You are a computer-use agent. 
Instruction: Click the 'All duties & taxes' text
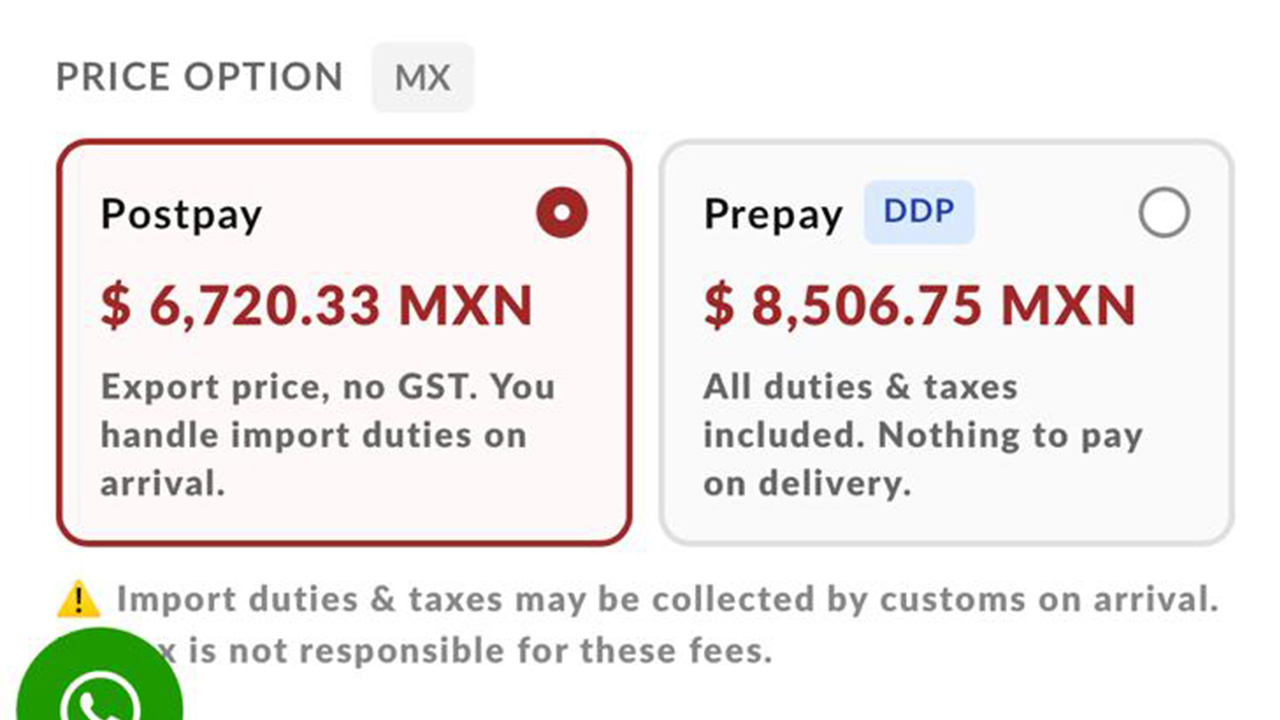(860, 387)
